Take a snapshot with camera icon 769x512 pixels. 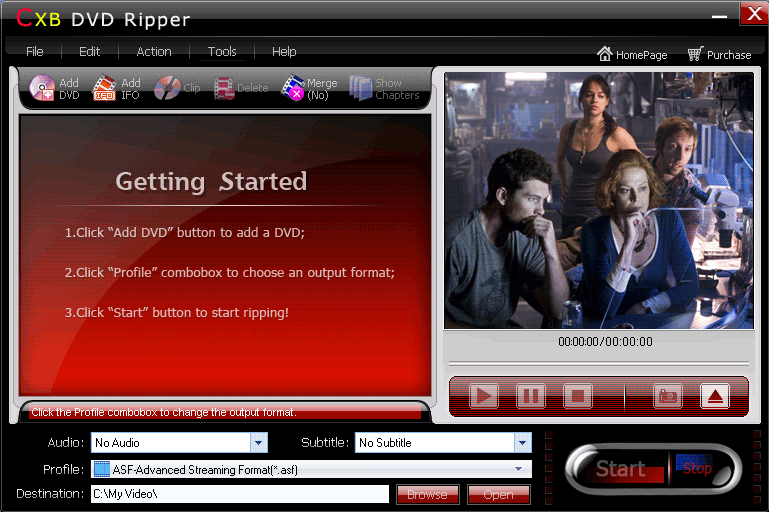[x=668, y=396]
